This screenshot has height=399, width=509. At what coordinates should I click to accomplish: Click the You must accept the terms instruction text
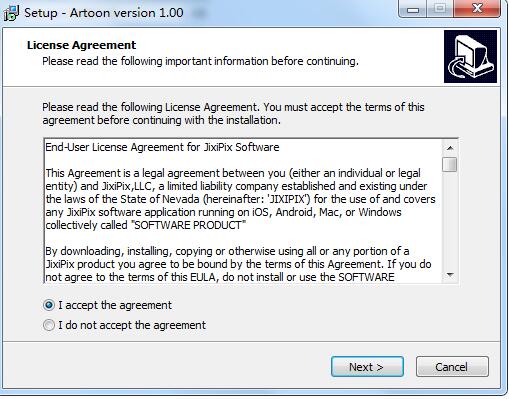click(x=233, y=113)
